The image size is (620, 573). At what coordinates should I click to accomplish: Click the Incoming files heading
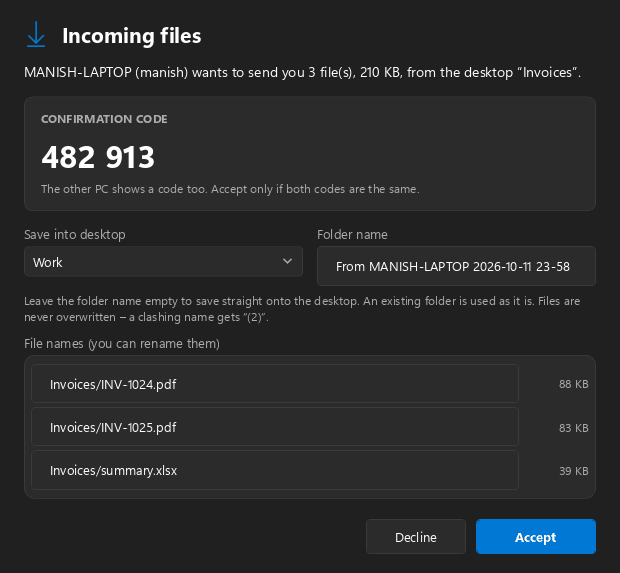coord(132,36)
